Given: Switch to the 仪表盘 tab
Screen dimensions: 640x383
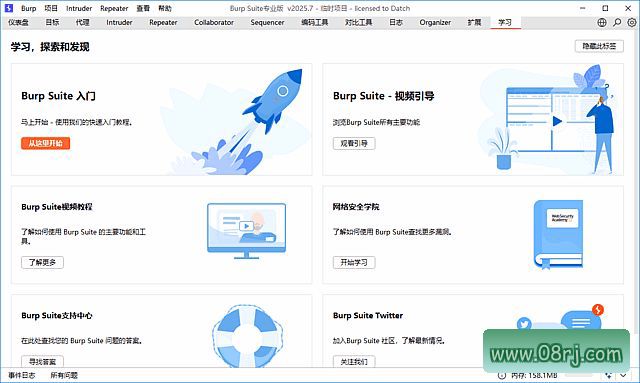Looking at the screenshot, I should [x=18, y=22].
